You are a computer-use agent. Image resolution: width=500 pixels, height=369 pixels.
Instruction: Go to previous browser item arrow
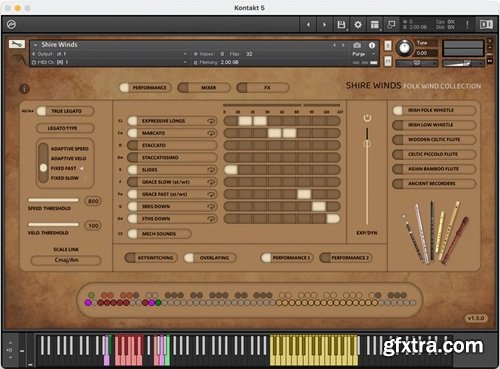click(x=308, y=25)
